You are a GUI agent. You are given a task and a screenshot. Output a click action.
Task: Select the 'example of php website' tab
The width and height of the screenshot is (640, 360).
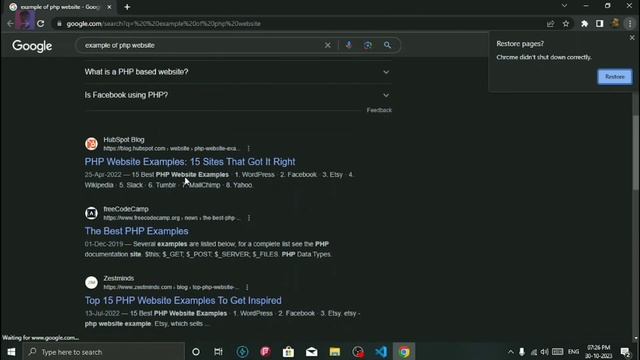[x=60, y=7]
